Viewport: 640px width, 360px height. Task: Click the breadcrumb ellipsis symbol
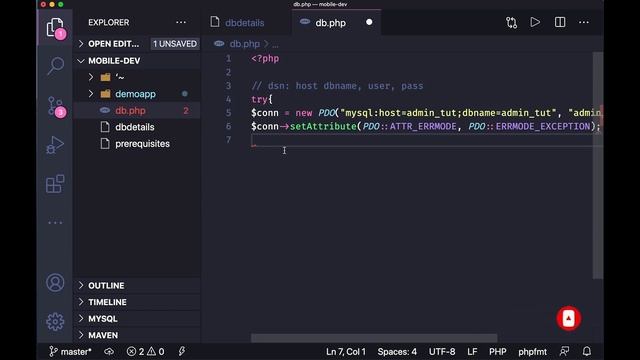click(276, 44)
